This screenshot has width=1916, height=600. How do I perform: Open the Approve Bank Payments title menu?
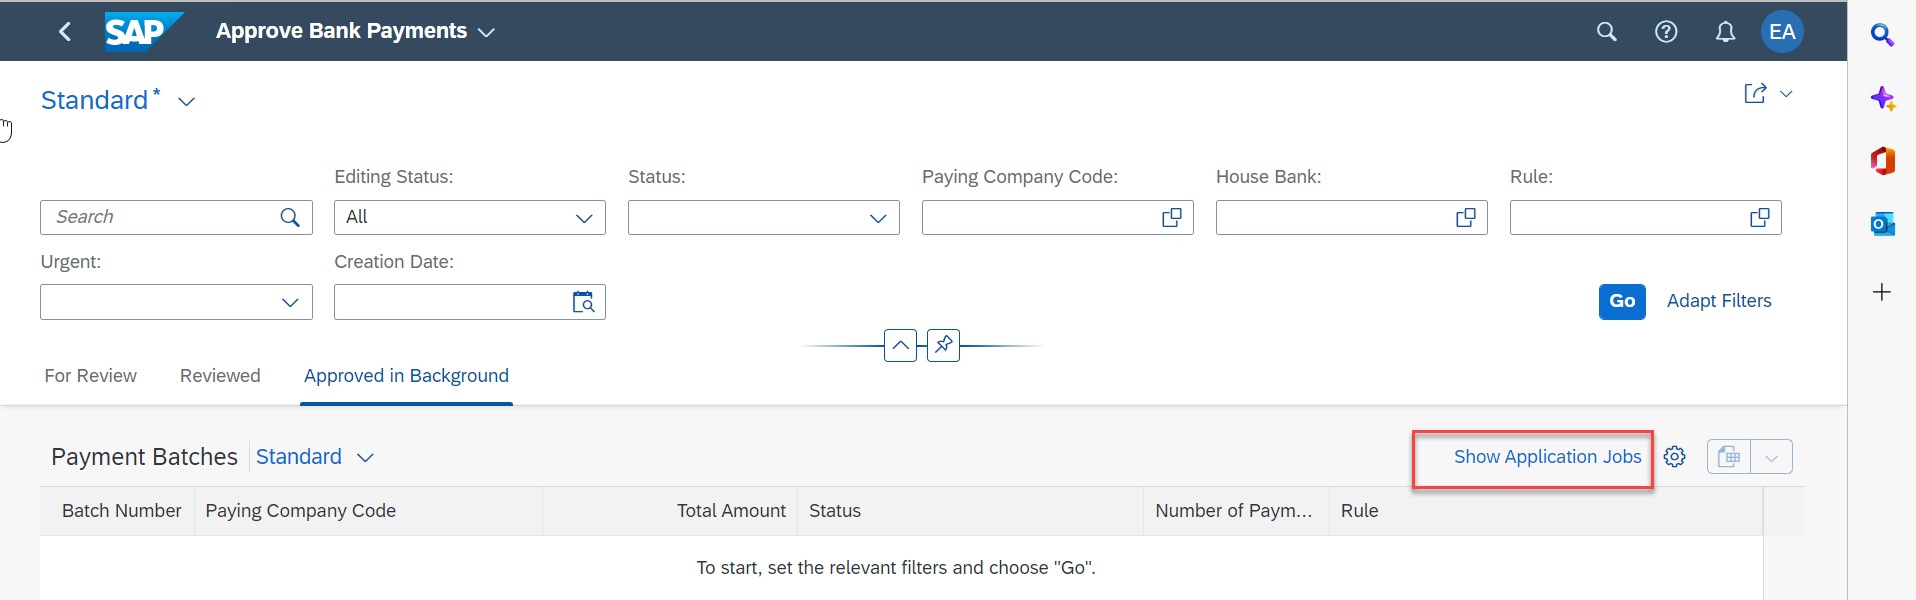coord(356,31)
